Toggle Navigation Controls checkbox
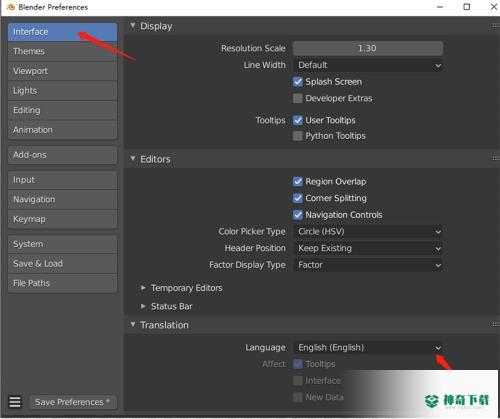Screen dimensions: 500x419 298,215
